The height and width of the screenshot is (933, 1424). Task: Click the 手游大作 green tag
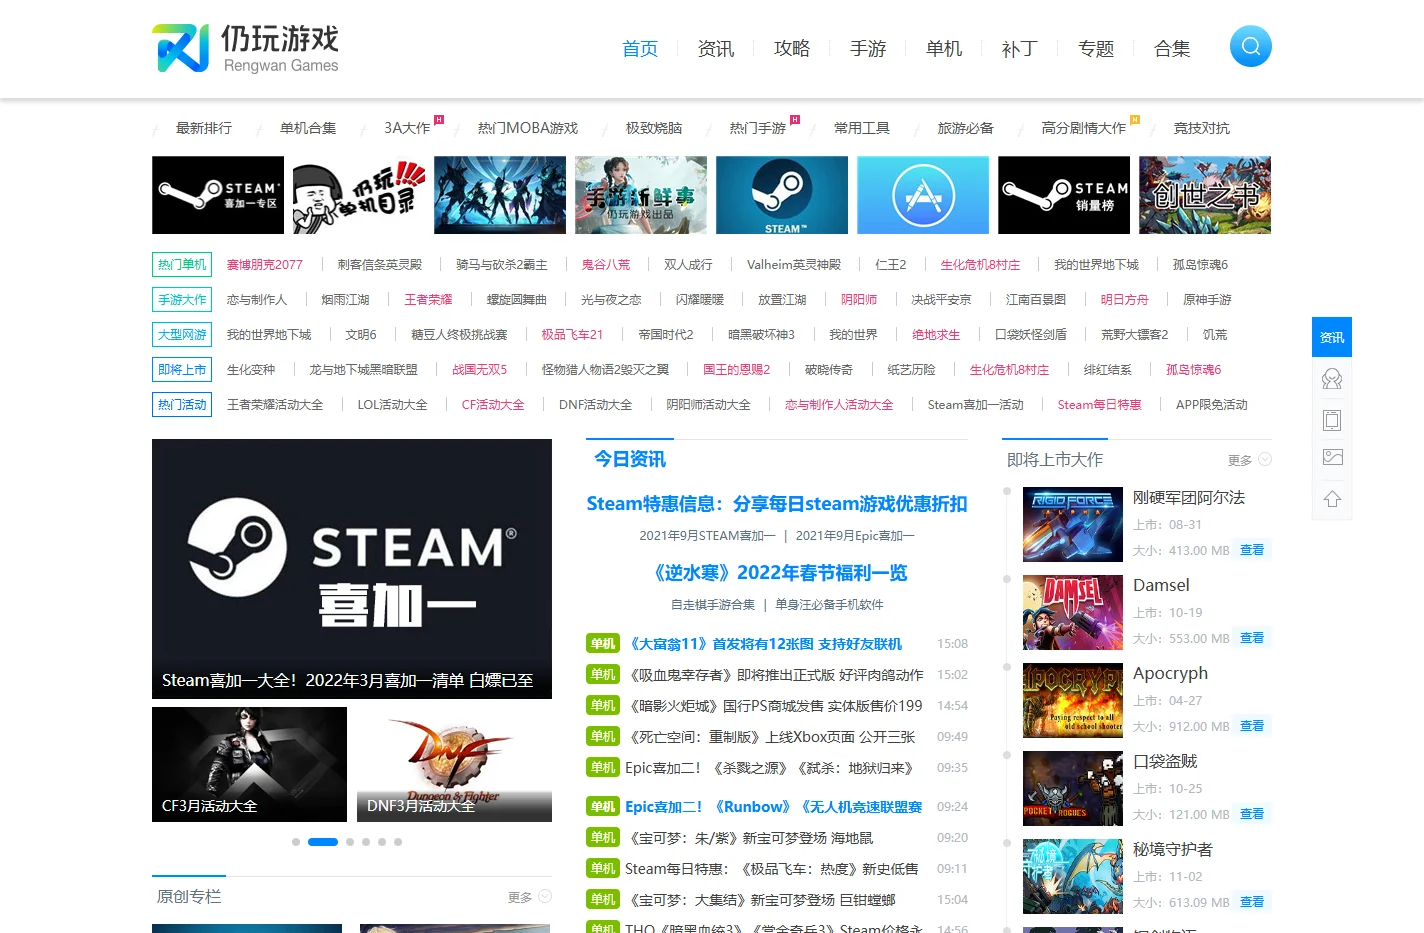(182, 299)
